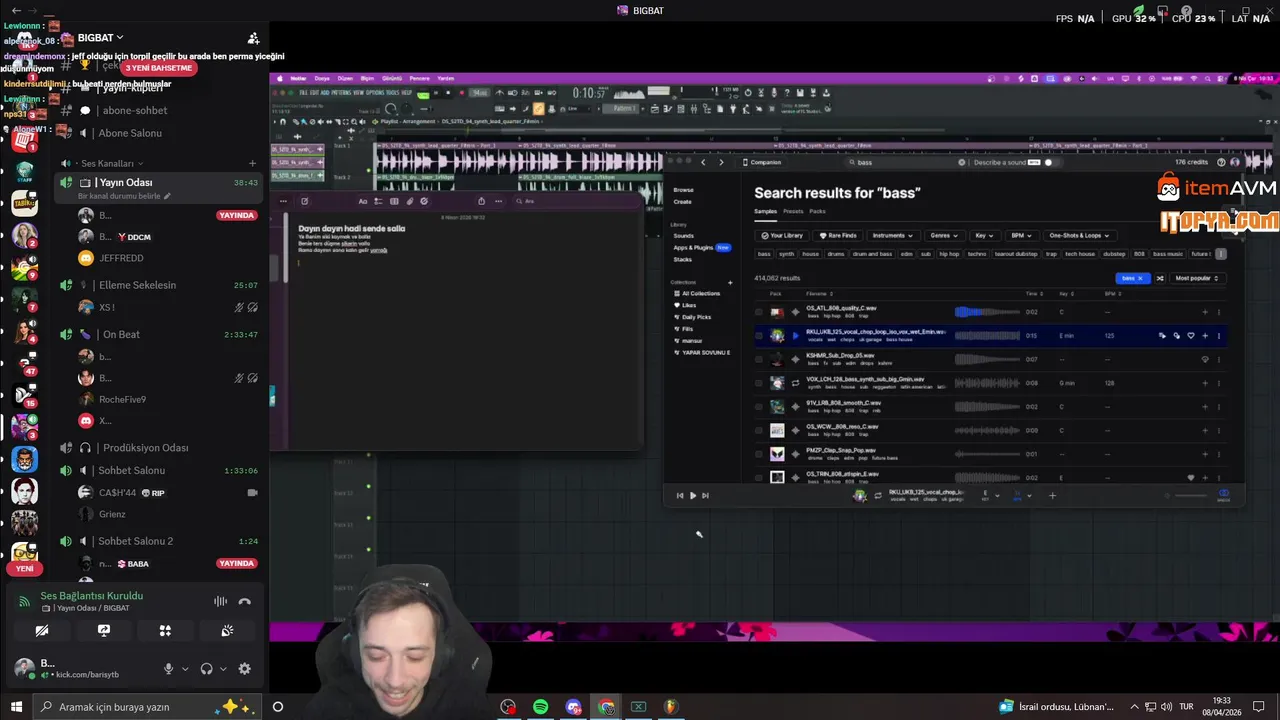Add a channel to Ses Kanalları
Image resolution: width=1280 pixels, height=720 pixels.
(x=252, y=163)
